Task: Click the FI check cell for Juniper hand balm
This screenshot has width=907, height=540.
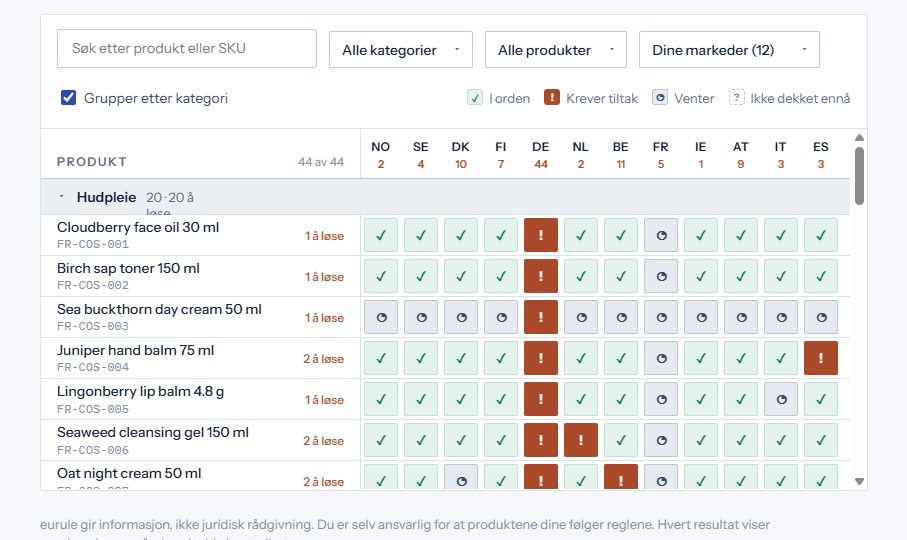Action: pyautogui.click(x=501, y=358)
